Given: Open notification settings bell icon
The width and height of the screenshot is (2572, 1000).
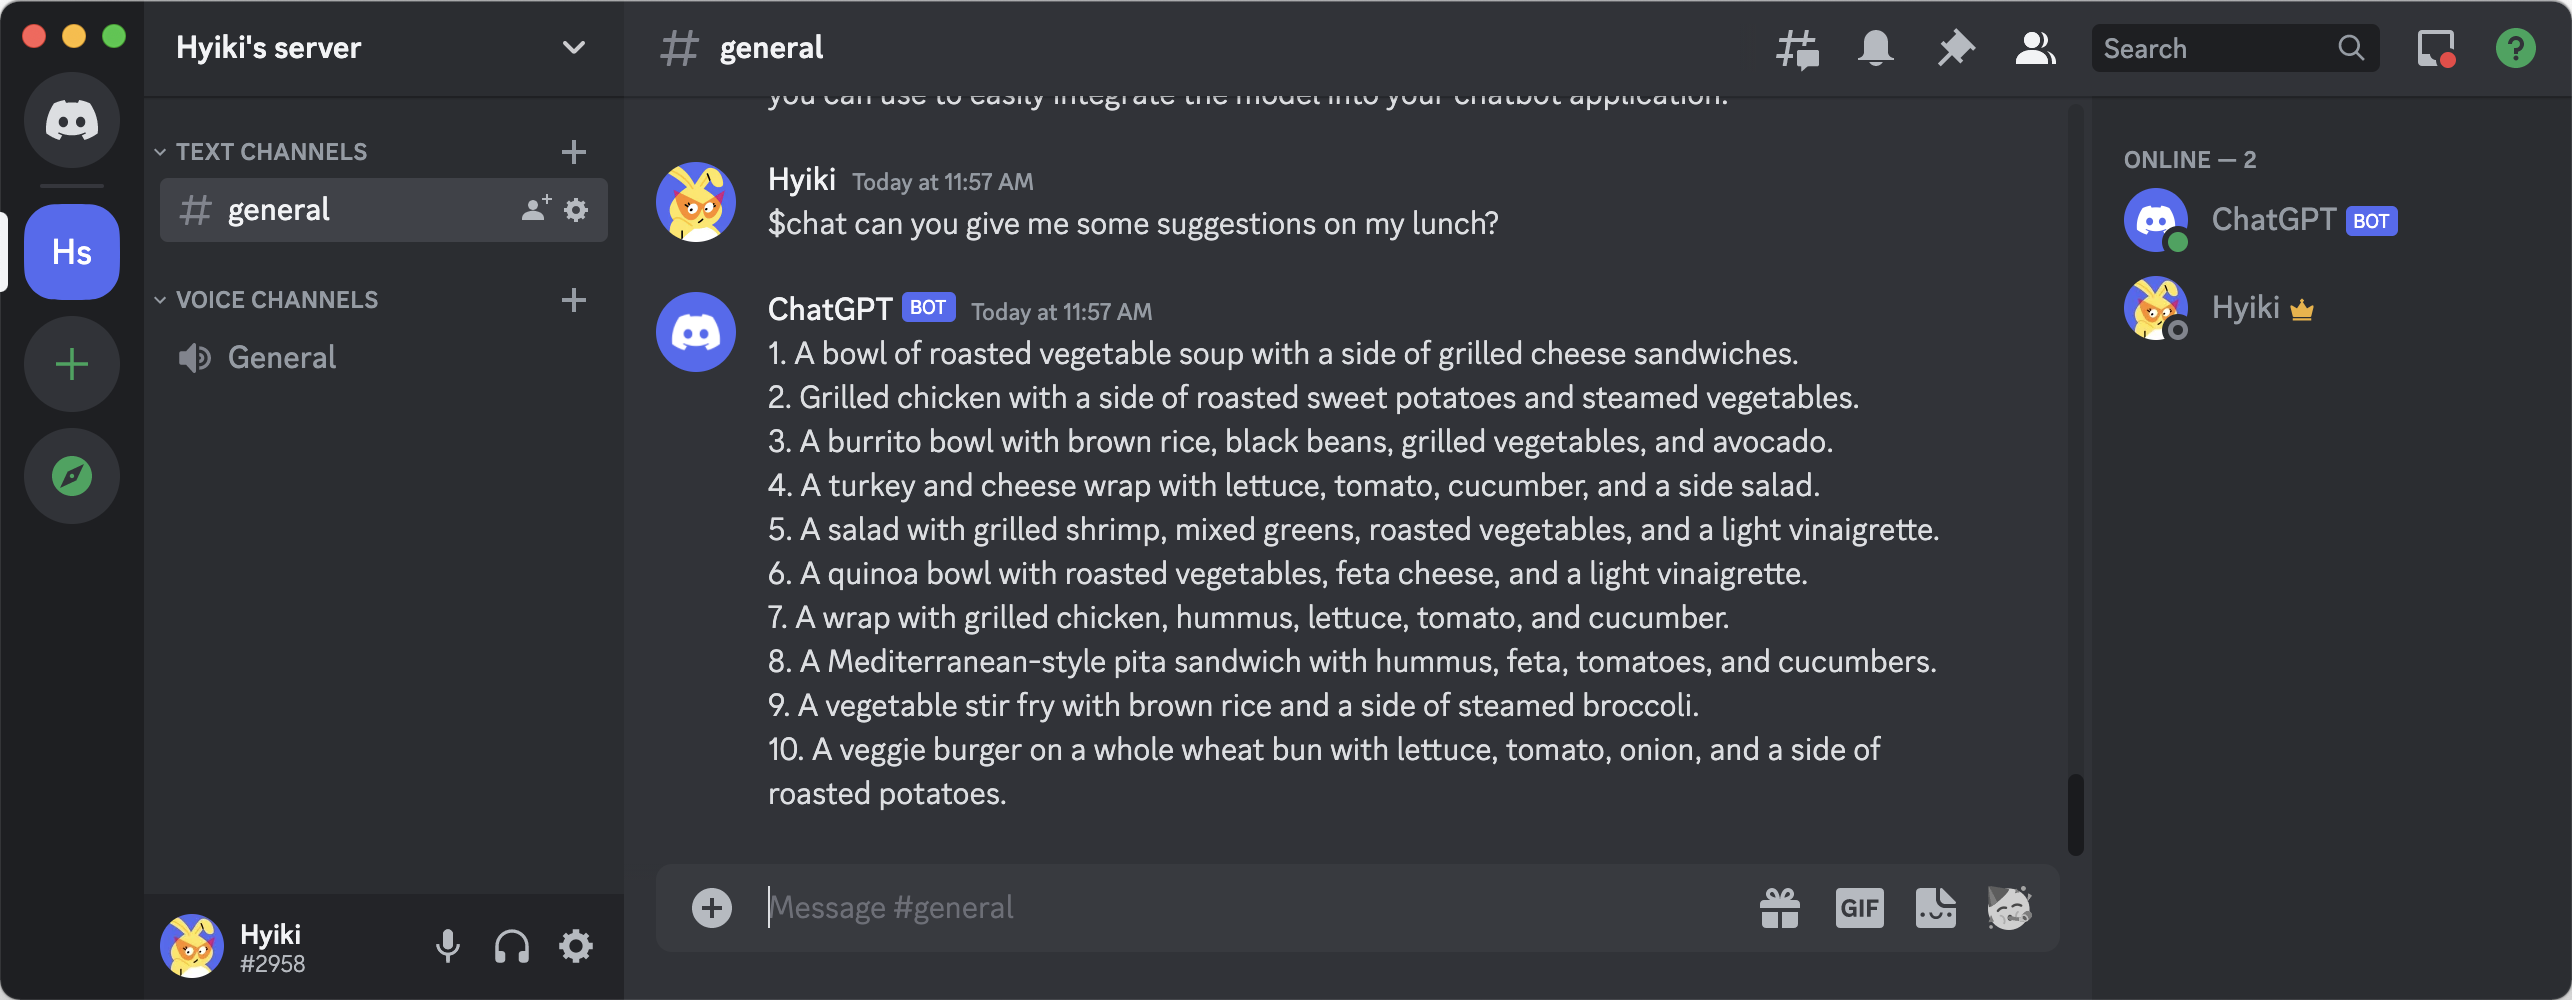Looking at the screenshot, I should coord(1875,48).
